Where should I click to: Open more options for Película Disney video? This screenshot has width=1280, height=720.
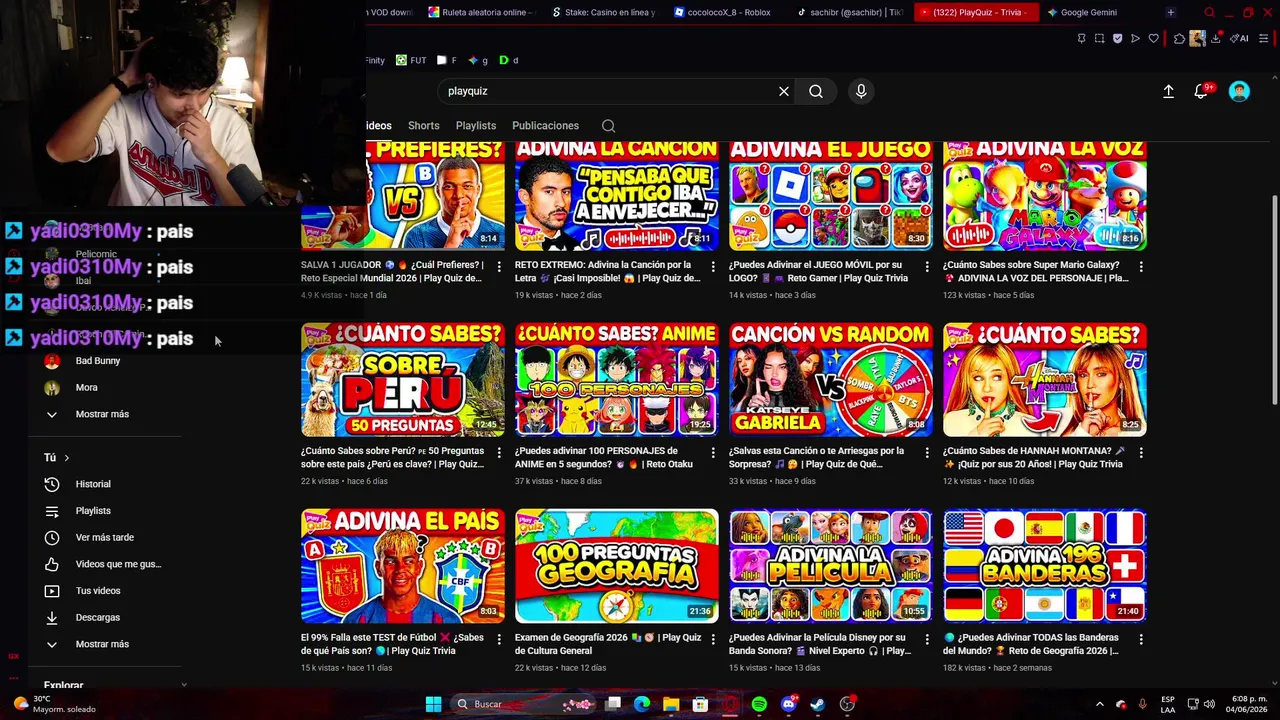927,639
